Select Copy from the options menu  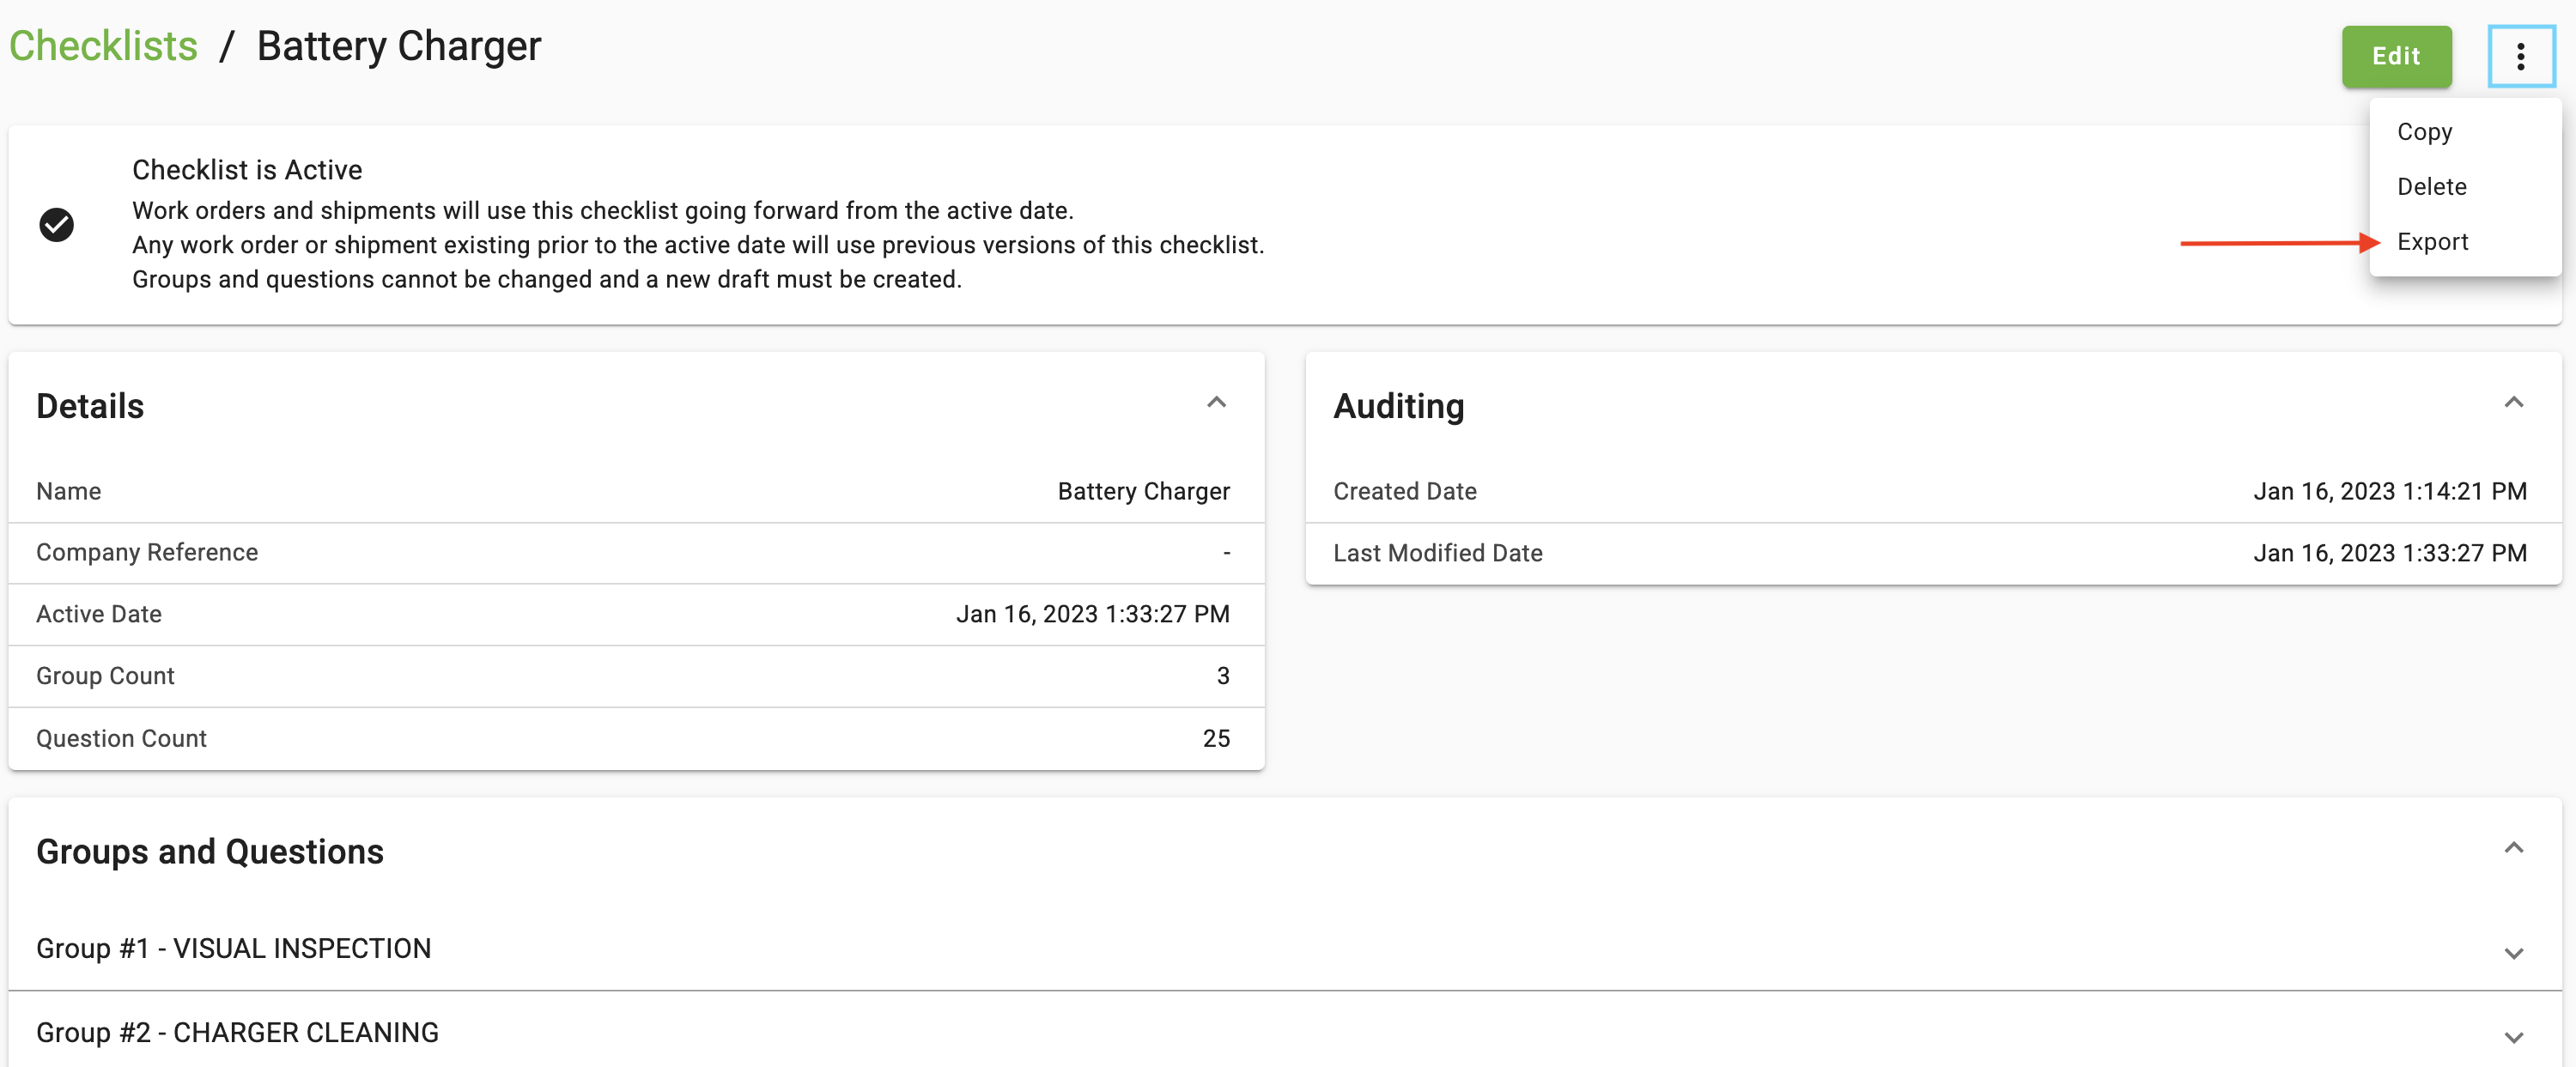[2424, 132]
